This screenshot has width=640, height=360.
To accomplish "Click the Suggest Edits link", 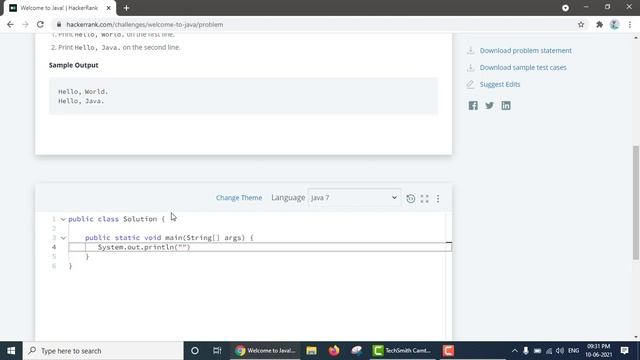I will pos(500,84).
